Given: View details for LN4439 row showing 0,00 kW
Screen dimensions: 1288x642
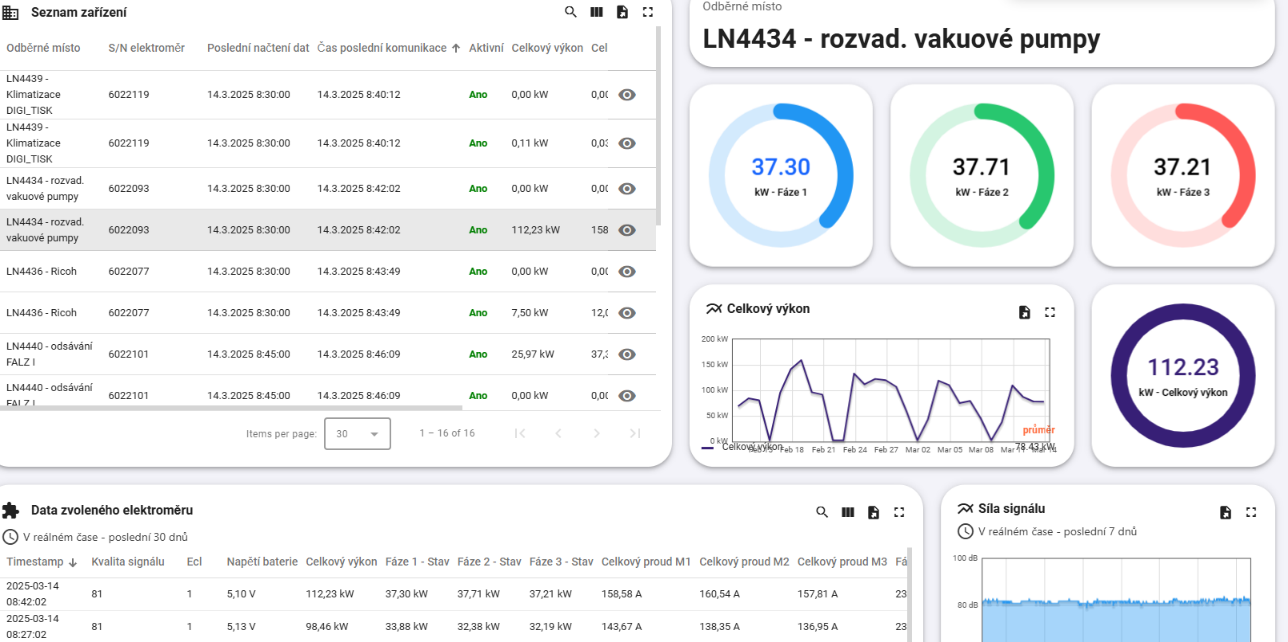Looking at the screenshot, I should pos(627,95).
